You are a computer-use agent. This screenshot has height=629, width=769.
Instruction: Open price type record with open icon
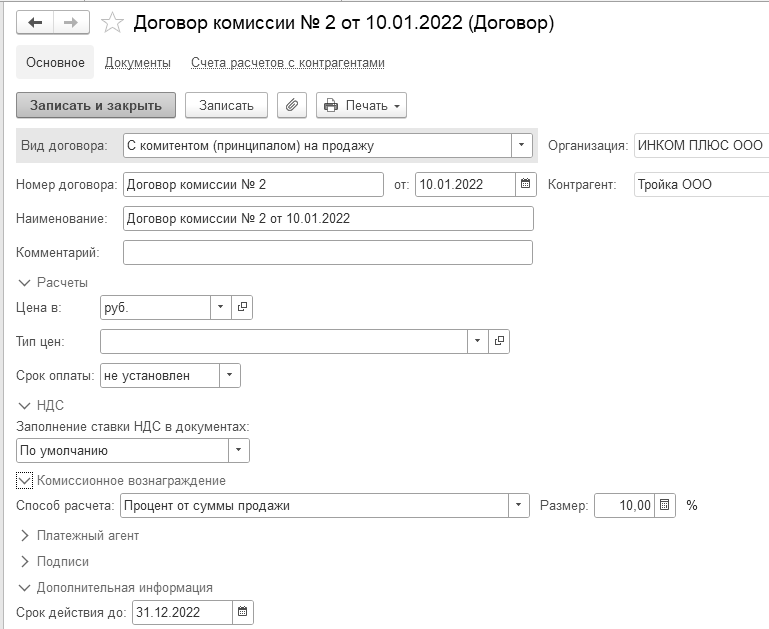coord(500,341)
